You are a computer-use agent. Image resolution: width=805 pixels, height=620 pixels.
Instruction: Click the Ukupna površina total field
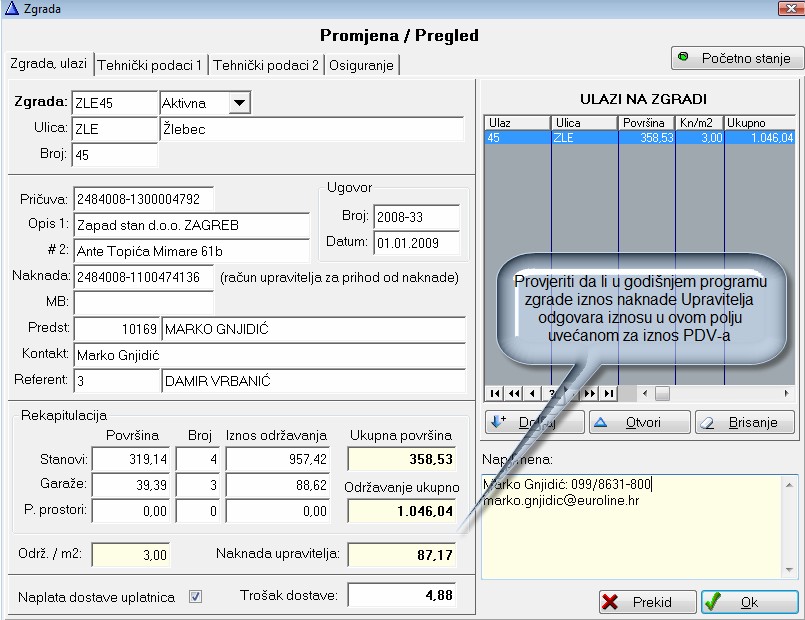[x=401, y=459]
